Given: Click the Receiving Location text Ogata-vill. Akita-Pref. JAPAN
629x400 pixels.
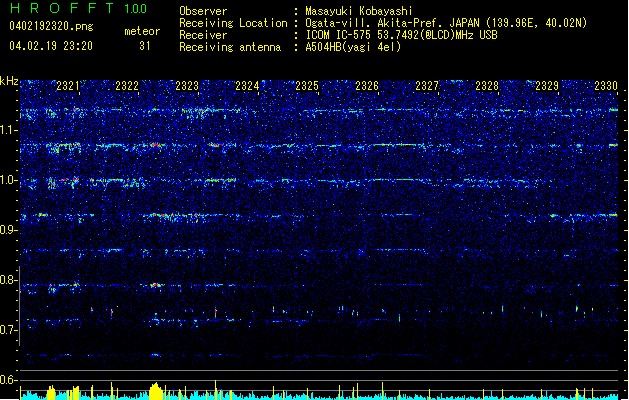Looking at the screenshot, I should [391, 23].
